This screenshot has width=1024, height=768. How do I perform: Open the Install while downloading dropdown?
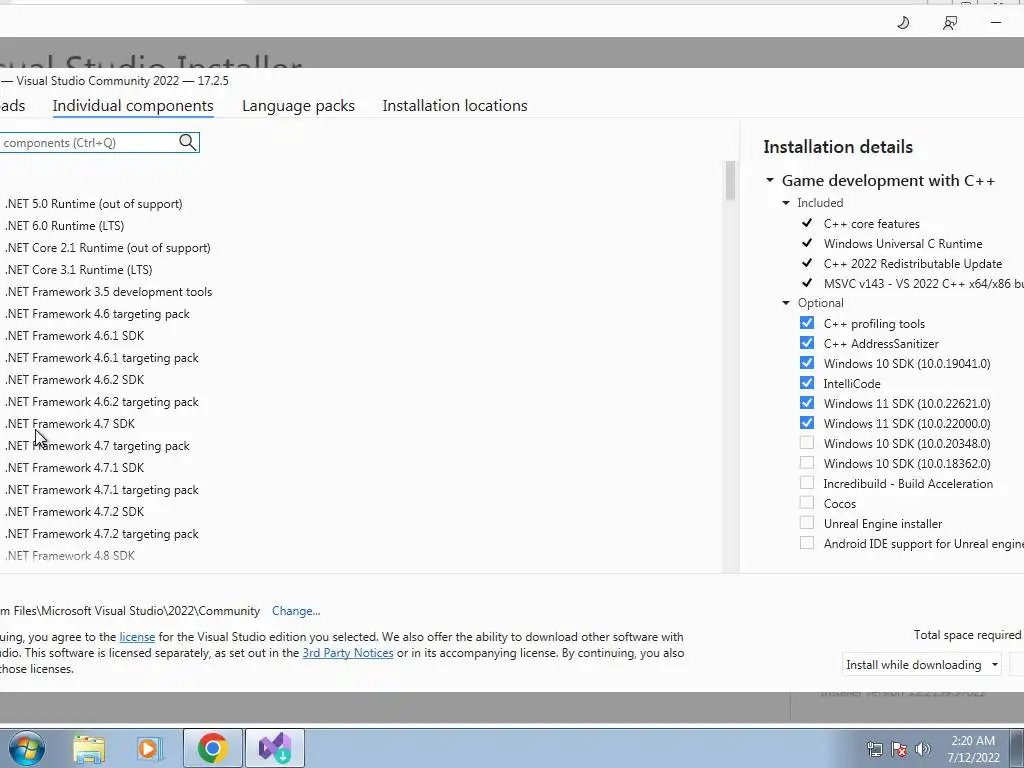(x=921, y=664)
